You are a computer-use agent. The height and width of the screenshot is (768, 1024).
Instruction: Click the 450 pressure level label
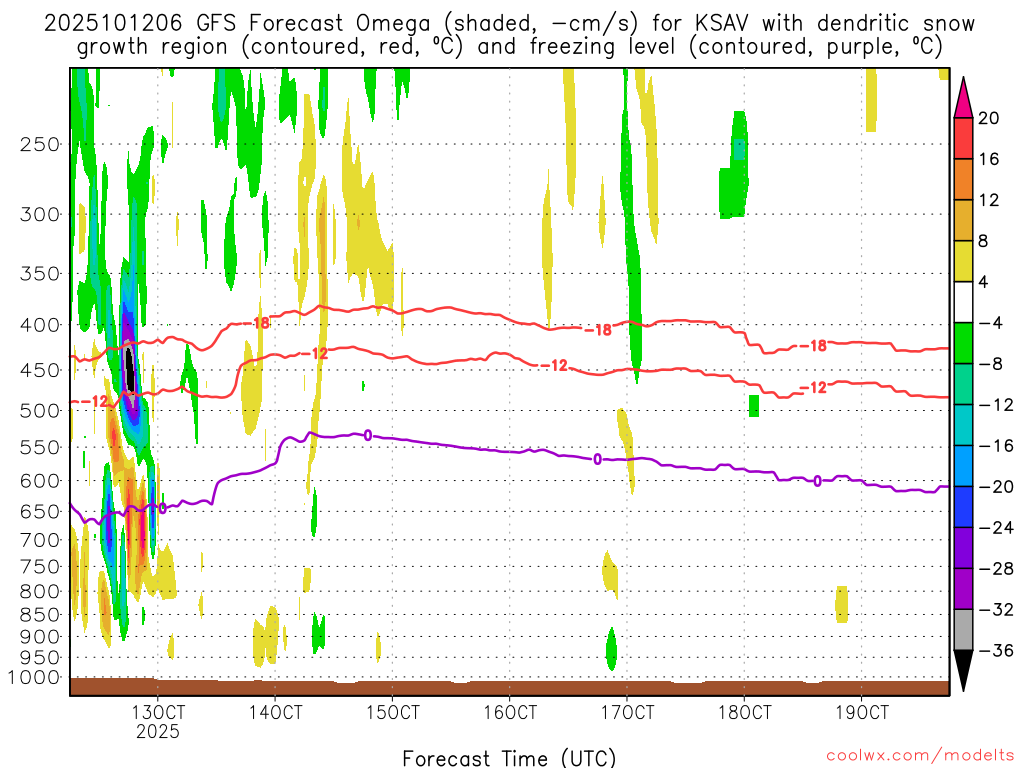tap(40, 370)
